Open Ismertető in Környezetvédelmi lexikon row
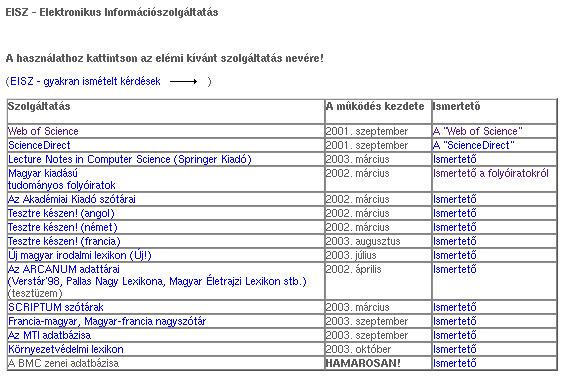 pyautogui.click(x=455, y=350)
